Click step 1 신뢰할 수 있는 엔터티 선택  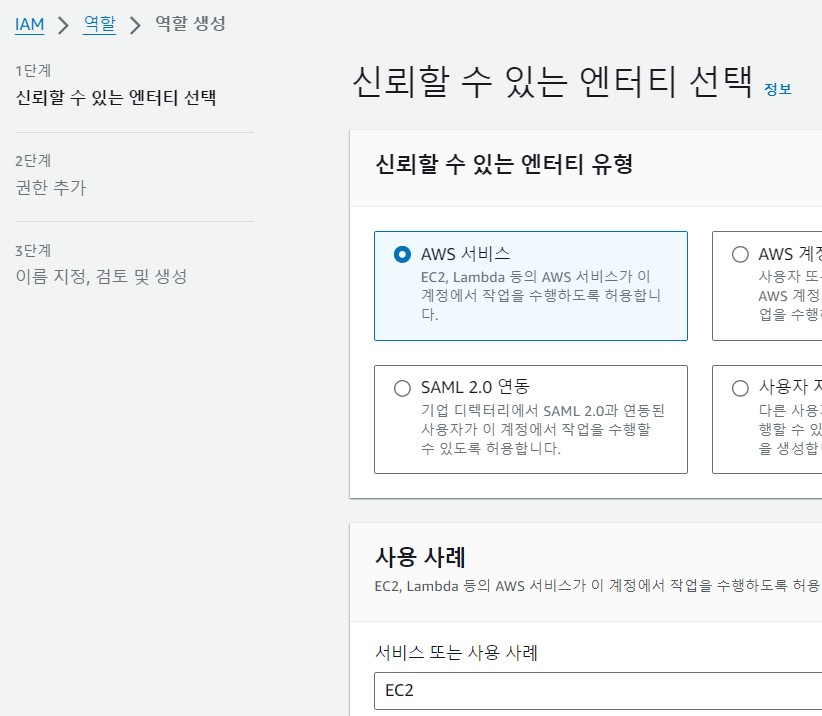point(116,97)
